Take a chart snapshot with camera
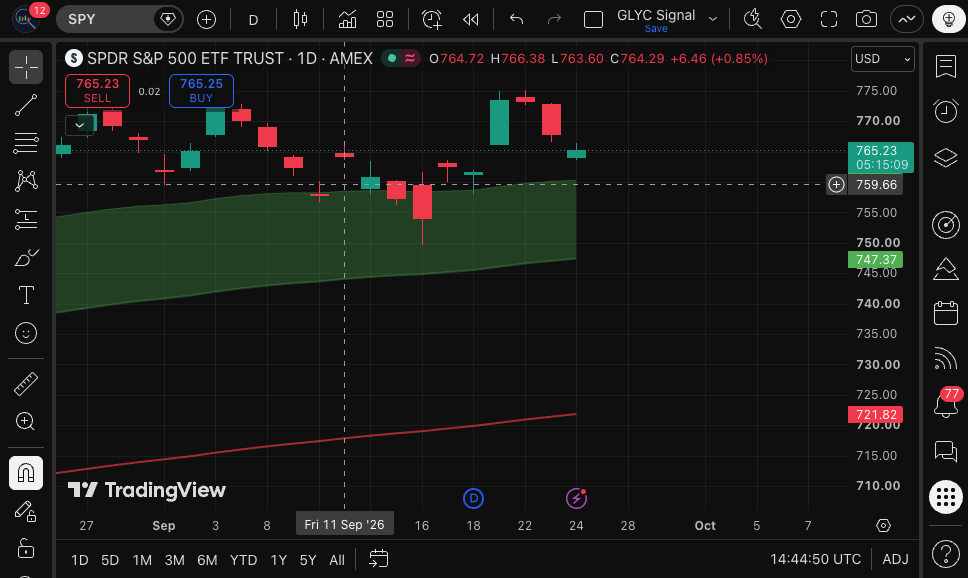968x578 pixels. point(867,20)
